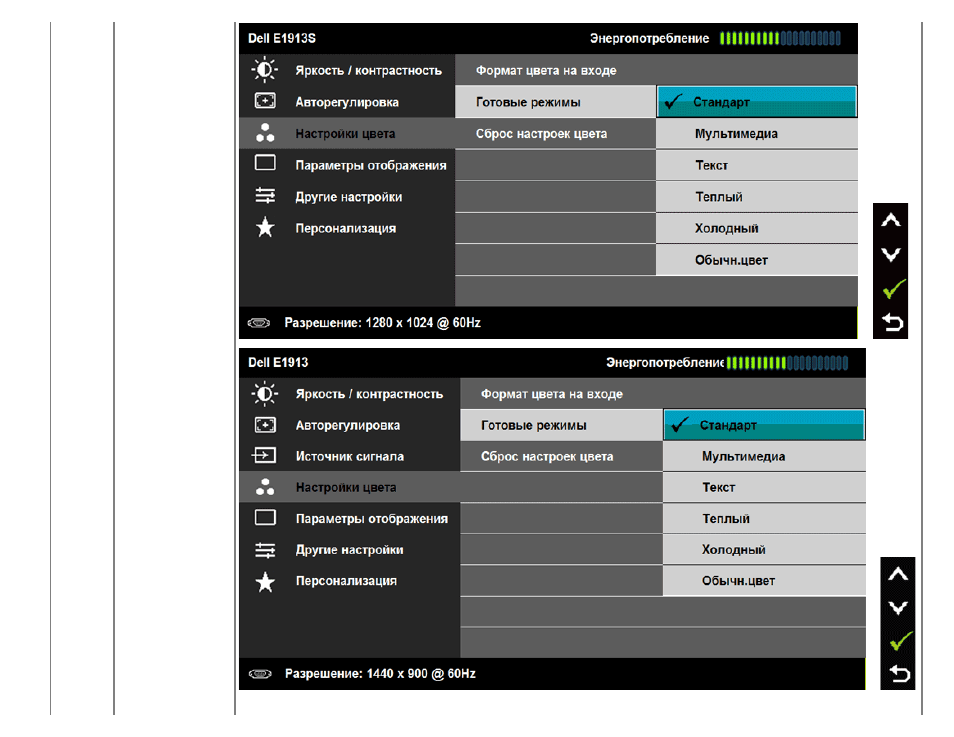Click brightness/contrast sun icon in E1913 menu
Viewport: 954px width, 737px height.
pos(265,394)
